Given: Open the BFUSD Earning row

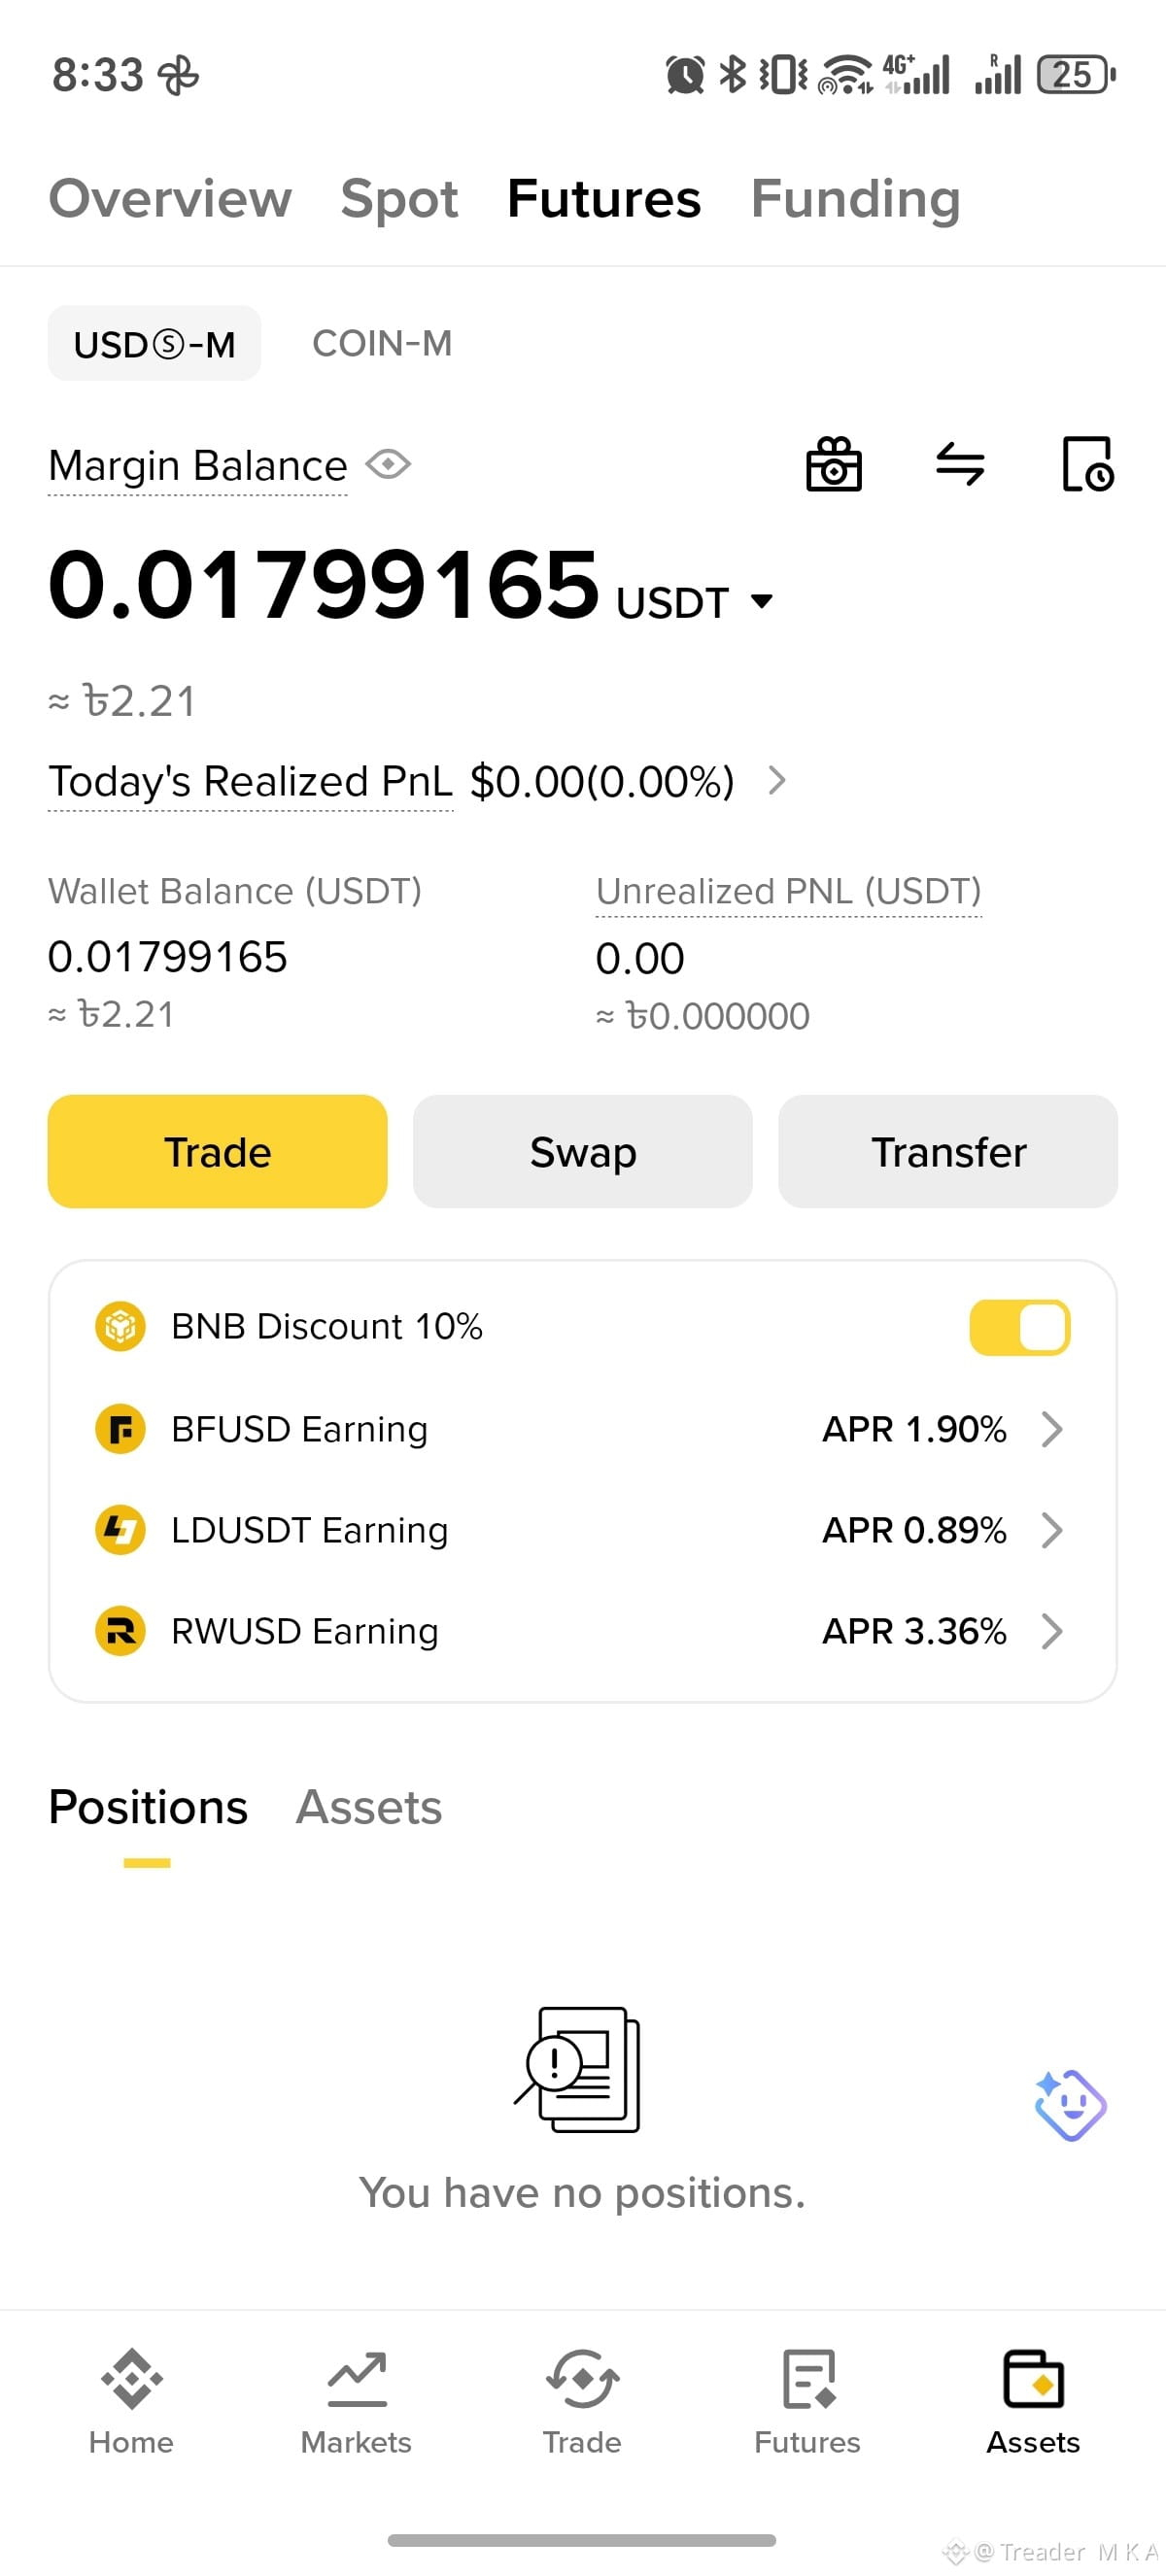Looking at the screenshot, I should point(583,1429).
